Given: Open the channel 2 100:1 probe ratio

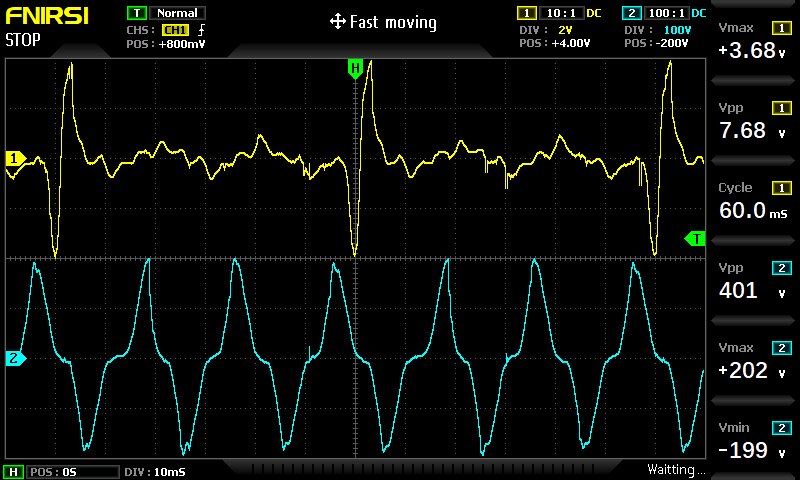Looking at the screenshot, I should coord(664,13).
